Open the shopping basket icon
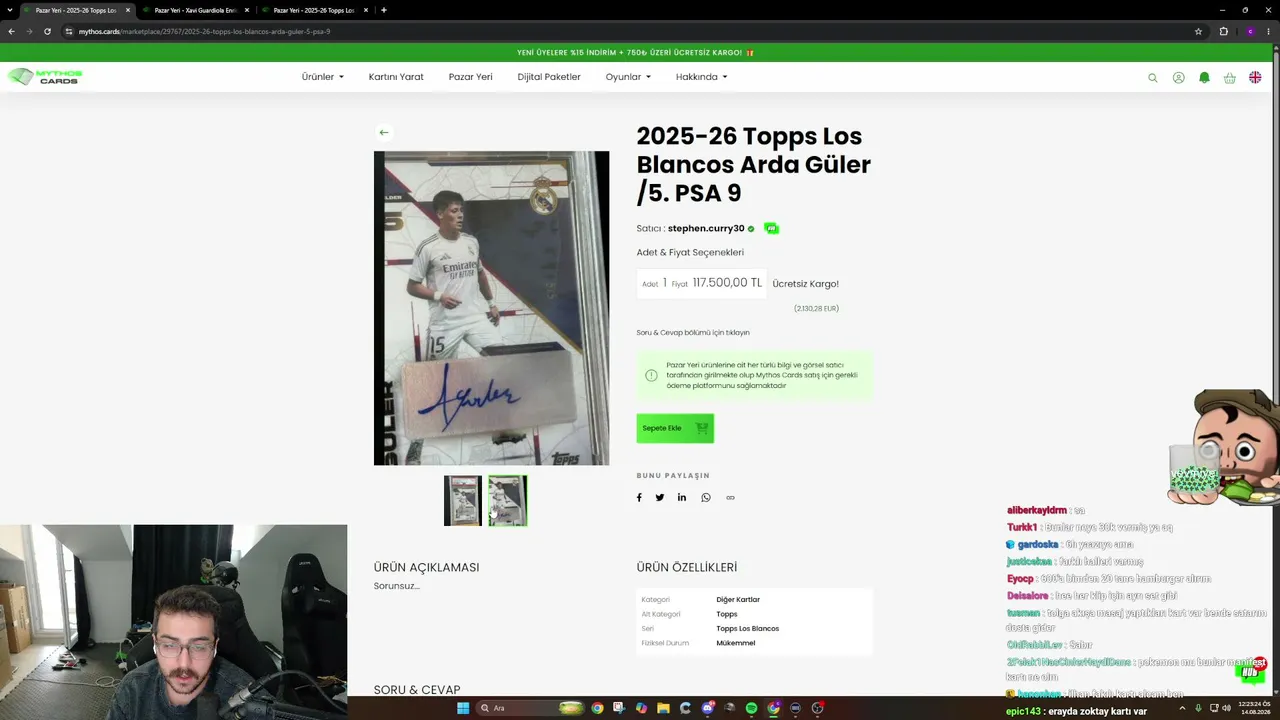This screenshot has height=720, width=1280. (x=1230, y=78)
